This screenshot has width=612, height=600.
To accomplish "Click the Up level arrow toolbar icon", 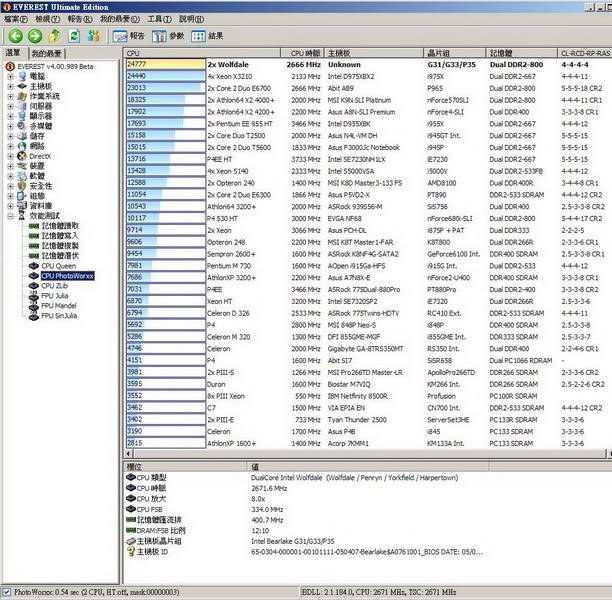I will click(x=54, y=36).
